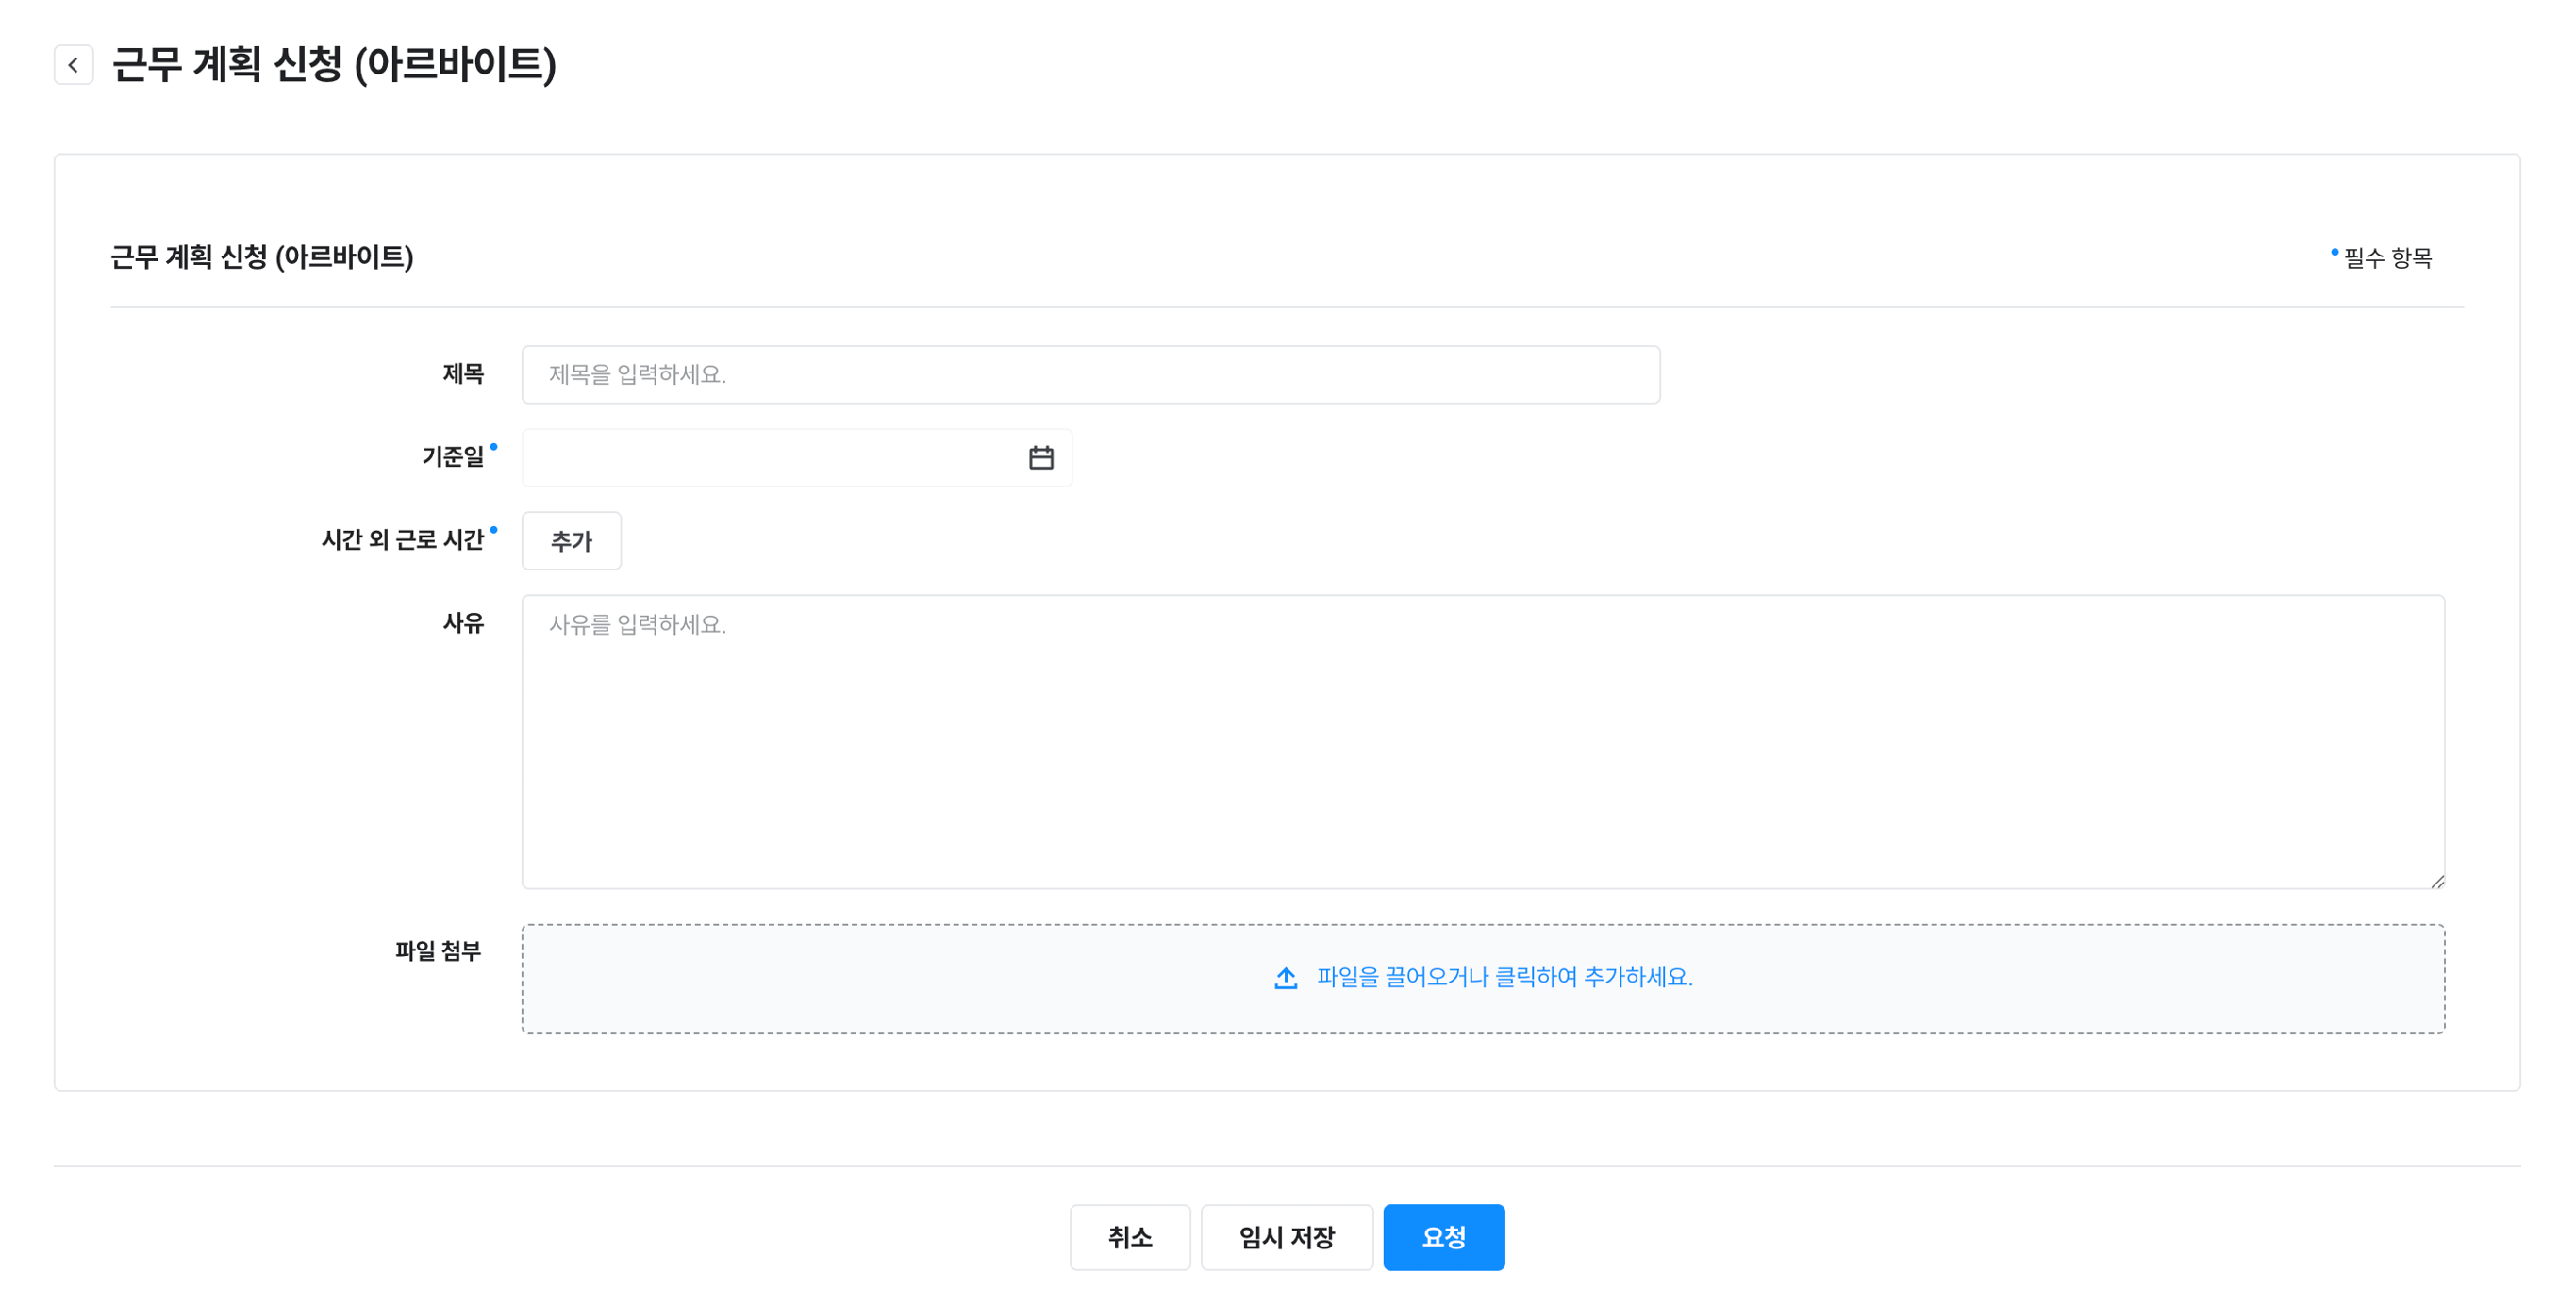Click the page heading 근무 계획 신청 (아르바이트)
Viewport: 2576px width, 1305px height.
point(334,65)
